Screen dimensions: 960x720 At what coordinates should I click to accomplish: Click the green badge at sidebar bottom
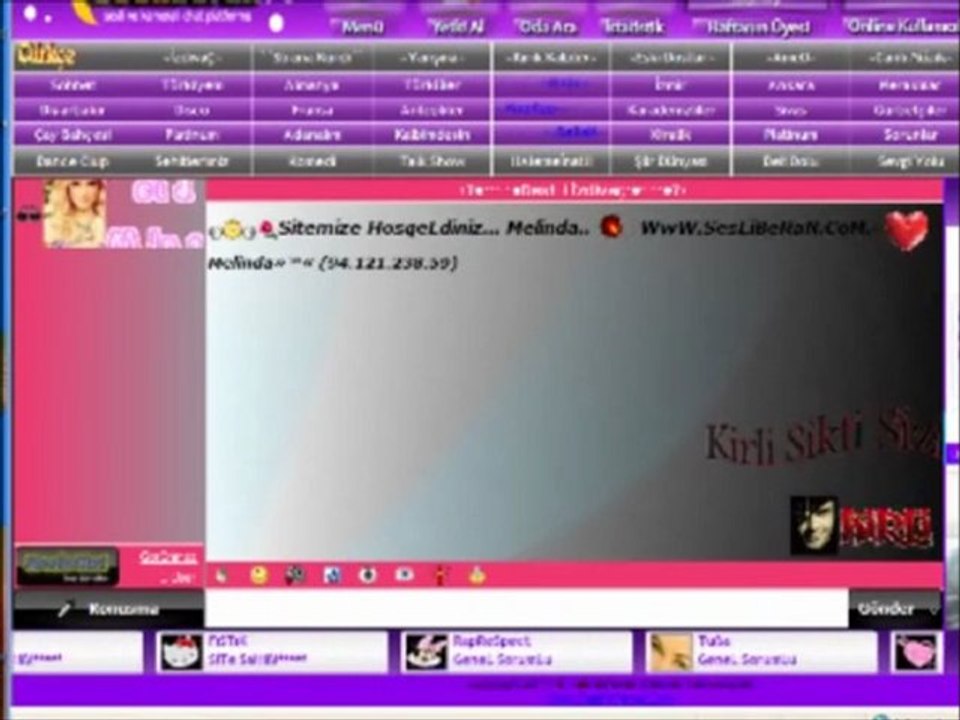click(67, 565)
